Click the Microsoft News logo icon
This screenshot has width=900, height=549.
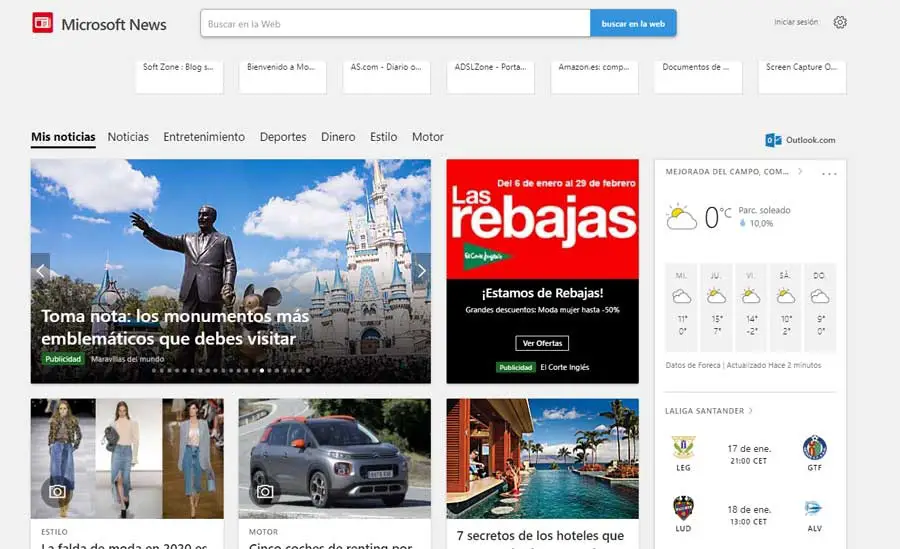(42, 23)
